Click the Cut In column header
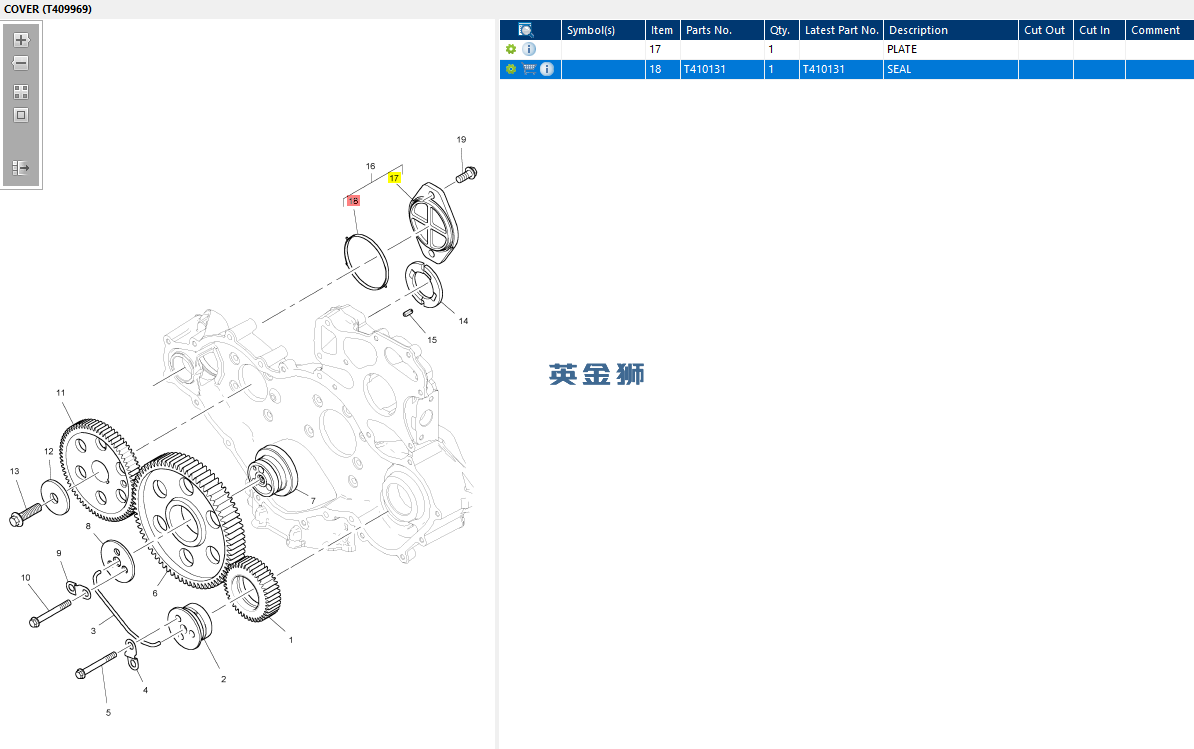 (1100, 30)
